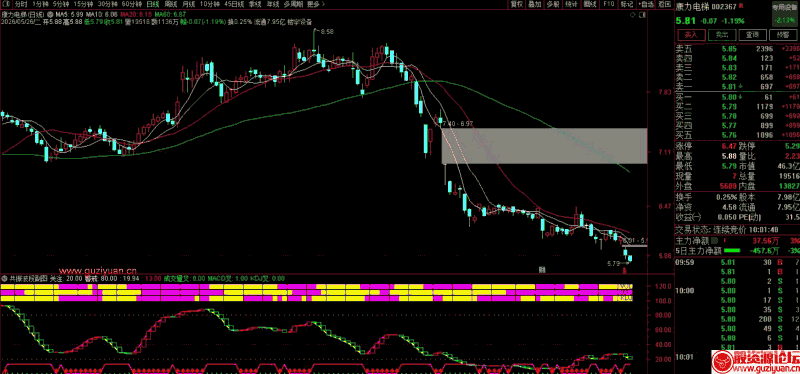This screenshot has height=374, width=800.
Task: Click the green 5日主力净额 bar
Action: pos(732,251)
